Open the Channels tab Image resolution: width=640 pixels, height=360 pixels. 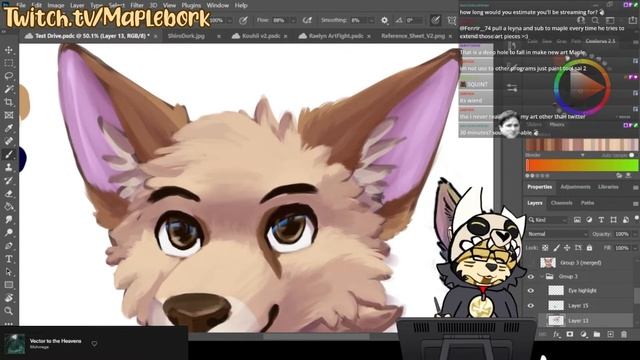tap(562, 203)
